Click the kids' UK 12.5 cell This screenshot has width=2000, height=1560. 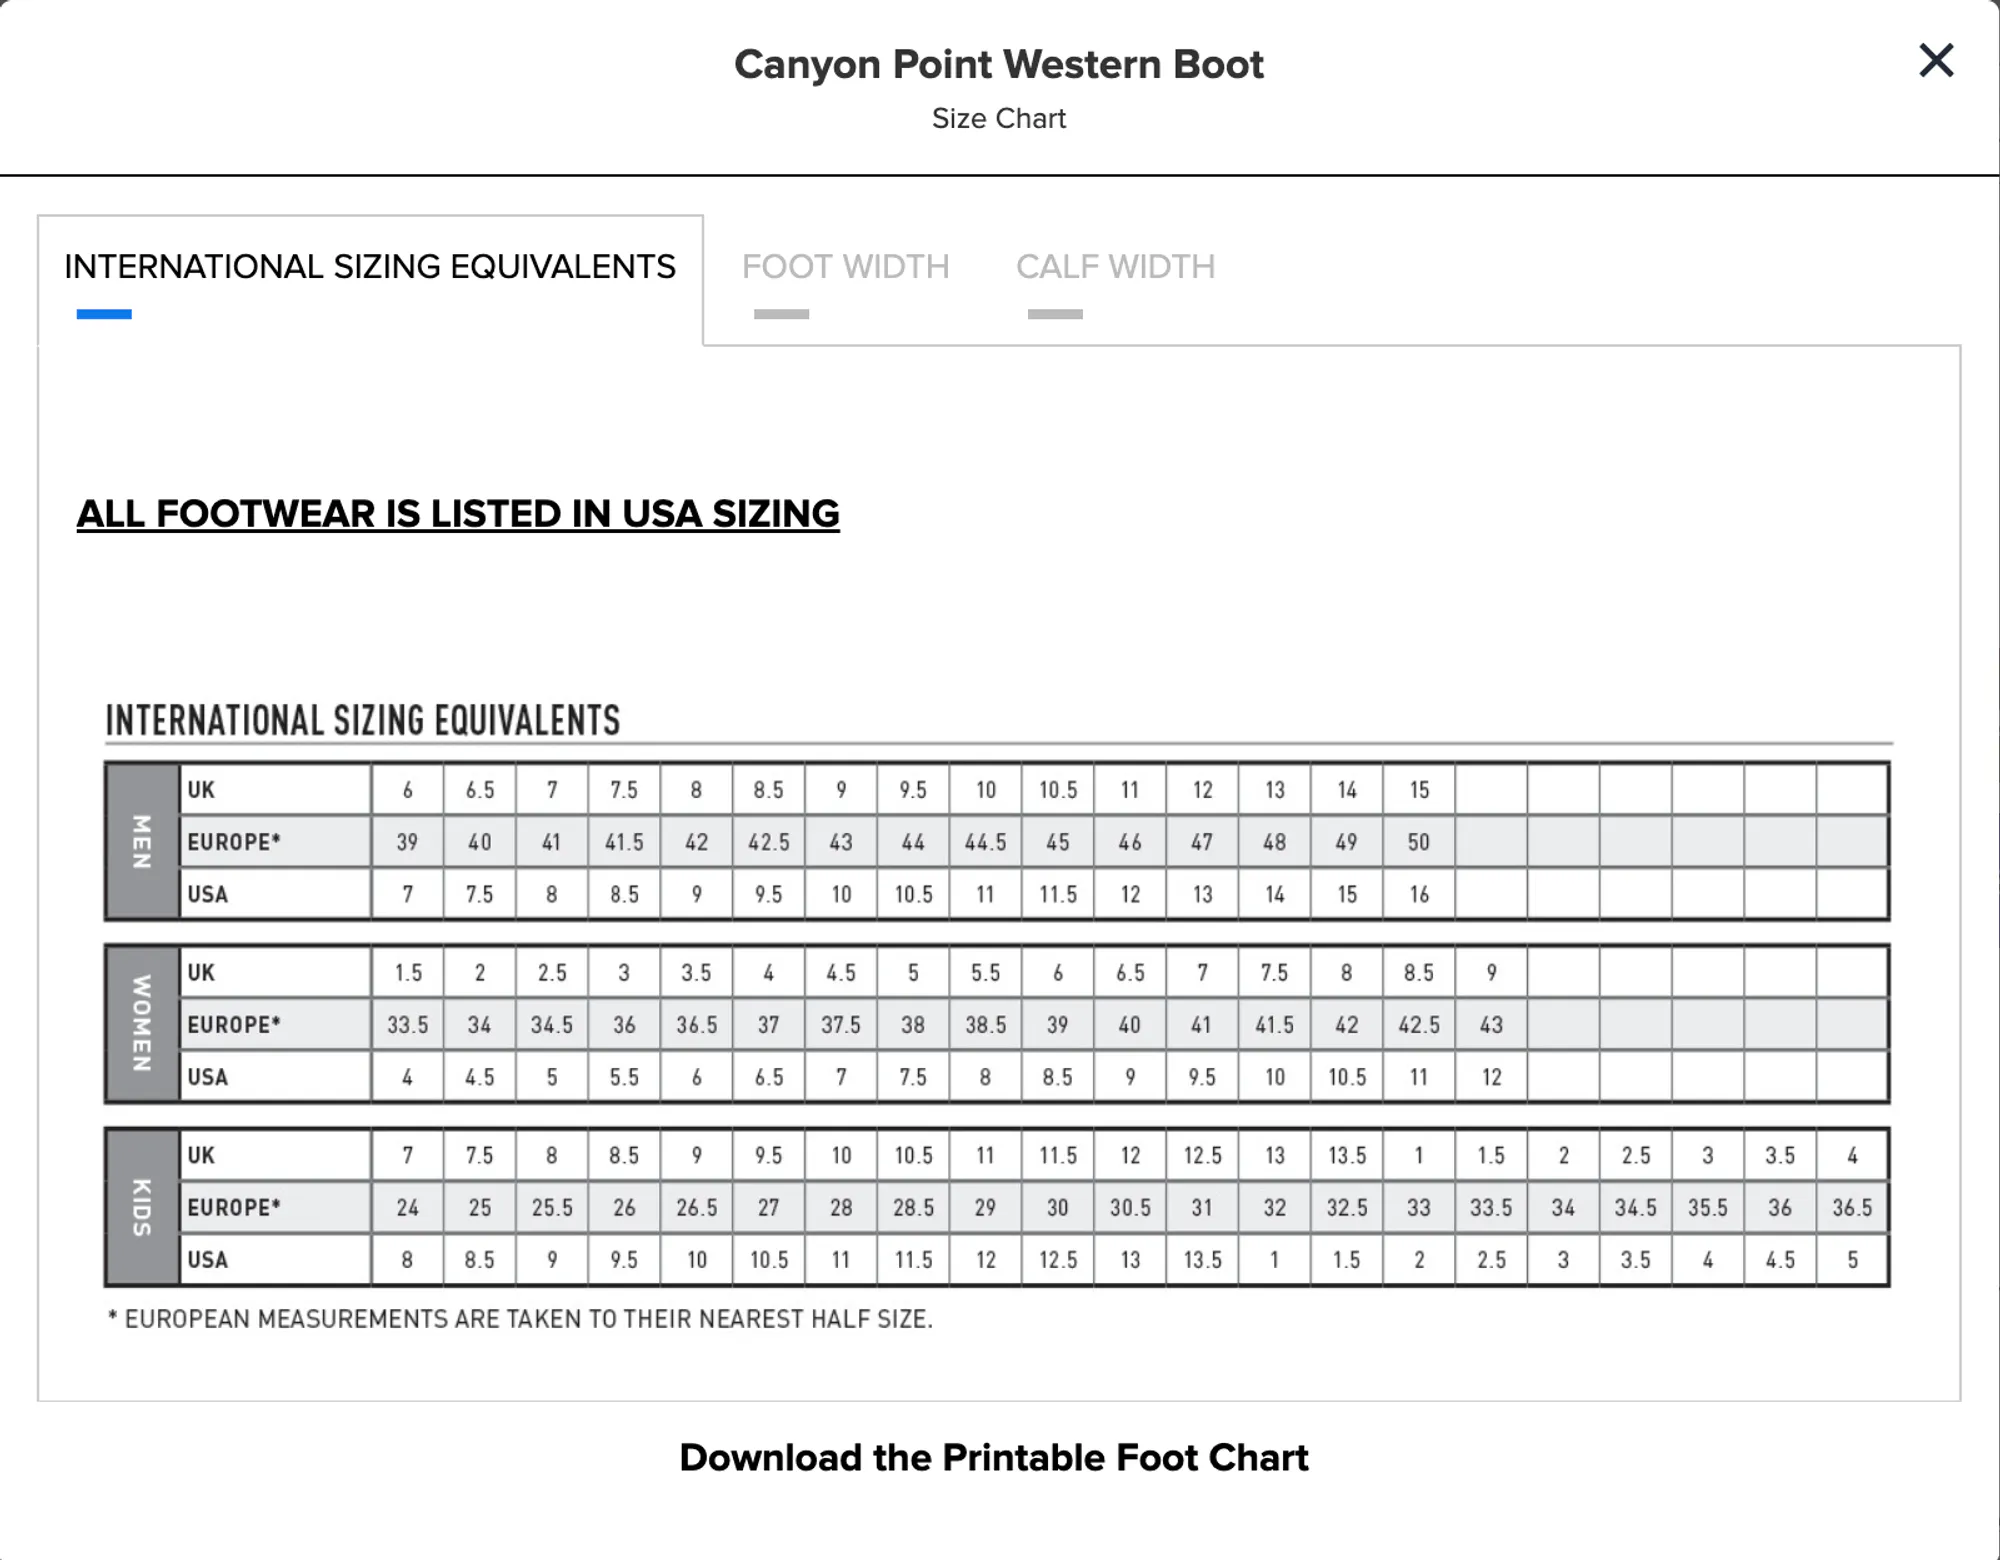point(1202,1156)
